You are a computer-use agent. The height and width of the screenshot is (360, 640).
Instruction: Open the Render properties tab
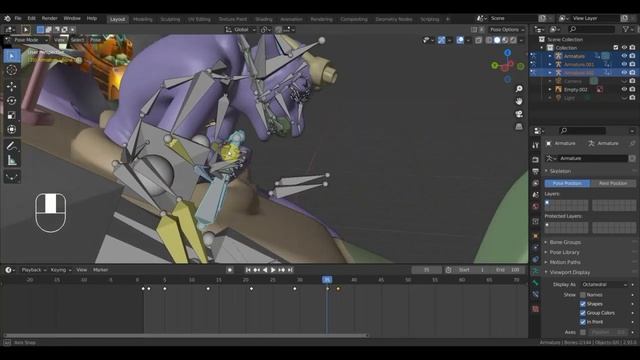[536, 160]
